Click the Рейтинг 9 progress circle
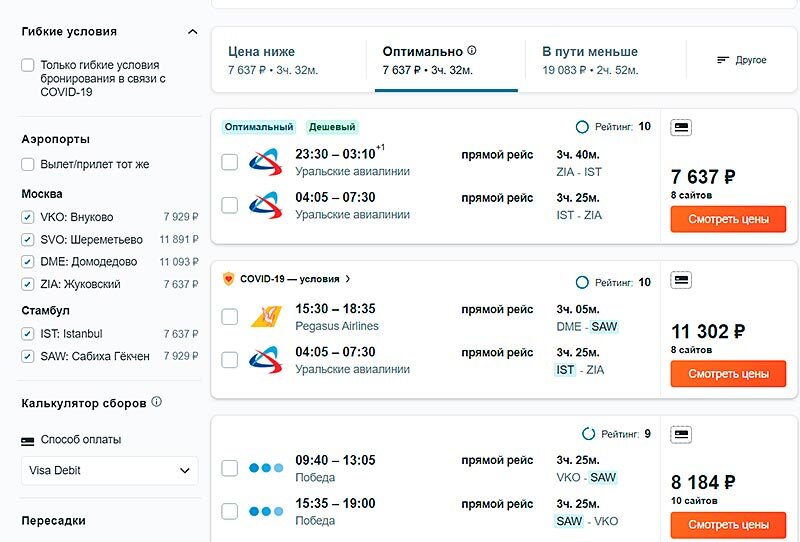This screenshot has height=542, width=800. pos(588,434)
